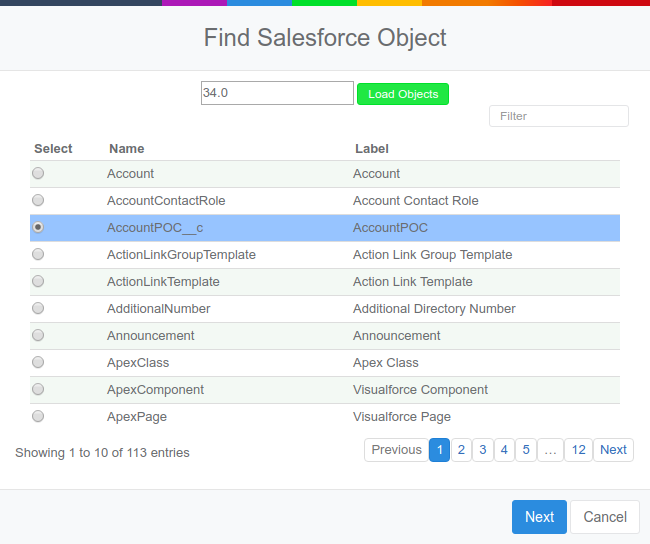Click the API version 34.0 field
Image resolution: width=650 pixels, height=544 pixels.
pos(277,93)
